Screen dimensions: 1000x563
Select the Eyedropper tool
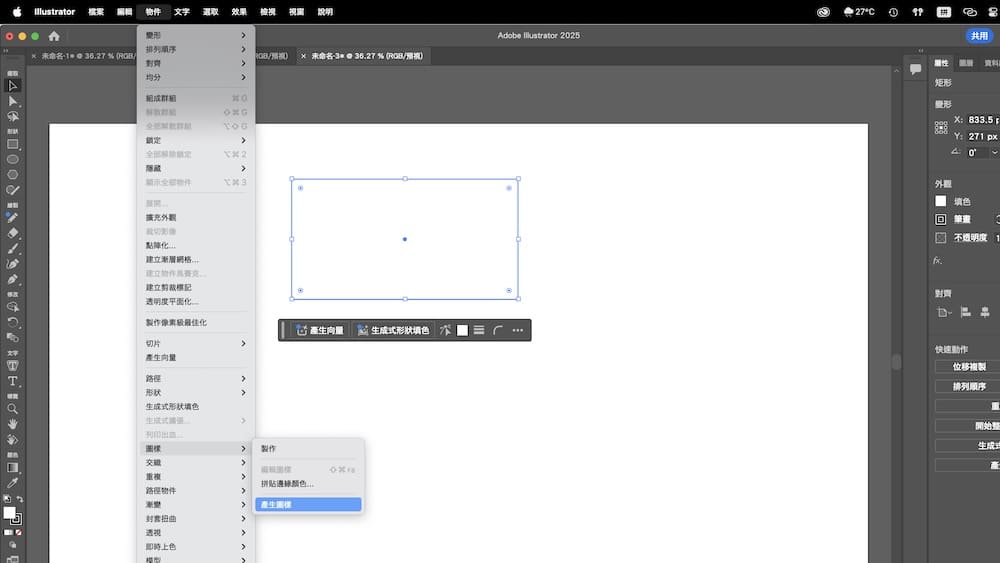(12, 483)
